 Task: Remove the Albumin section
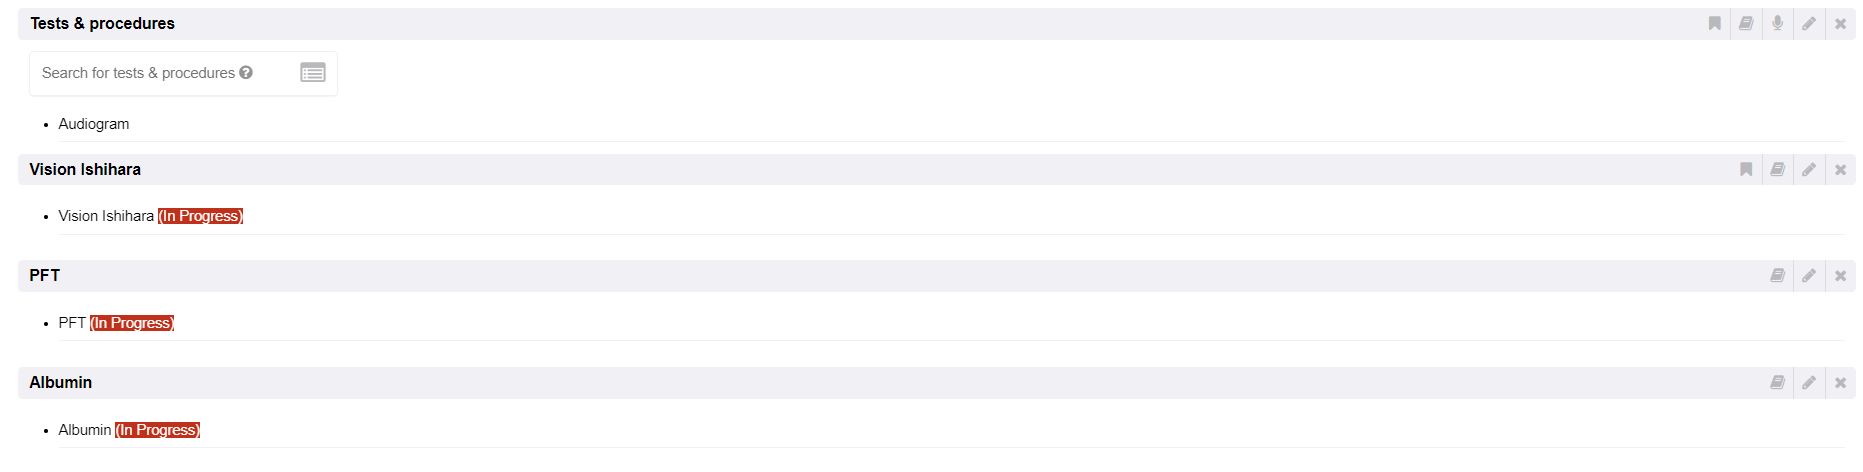coord(1840,382)
